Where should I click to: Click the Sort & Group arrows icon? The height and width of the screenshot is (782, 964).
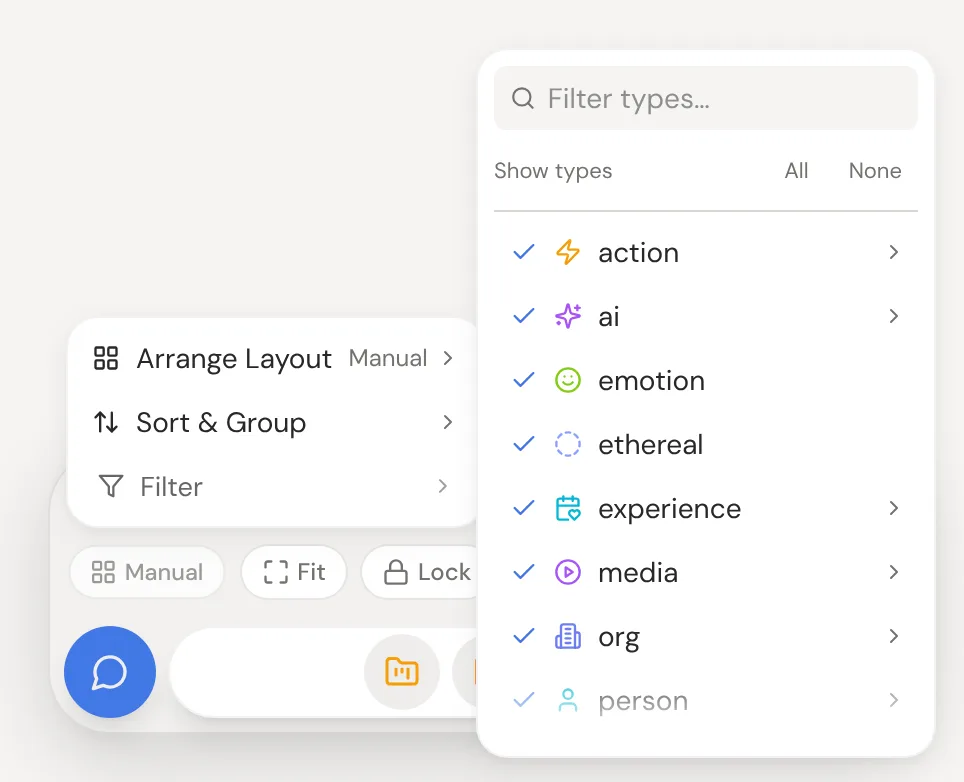pos(106,422)
